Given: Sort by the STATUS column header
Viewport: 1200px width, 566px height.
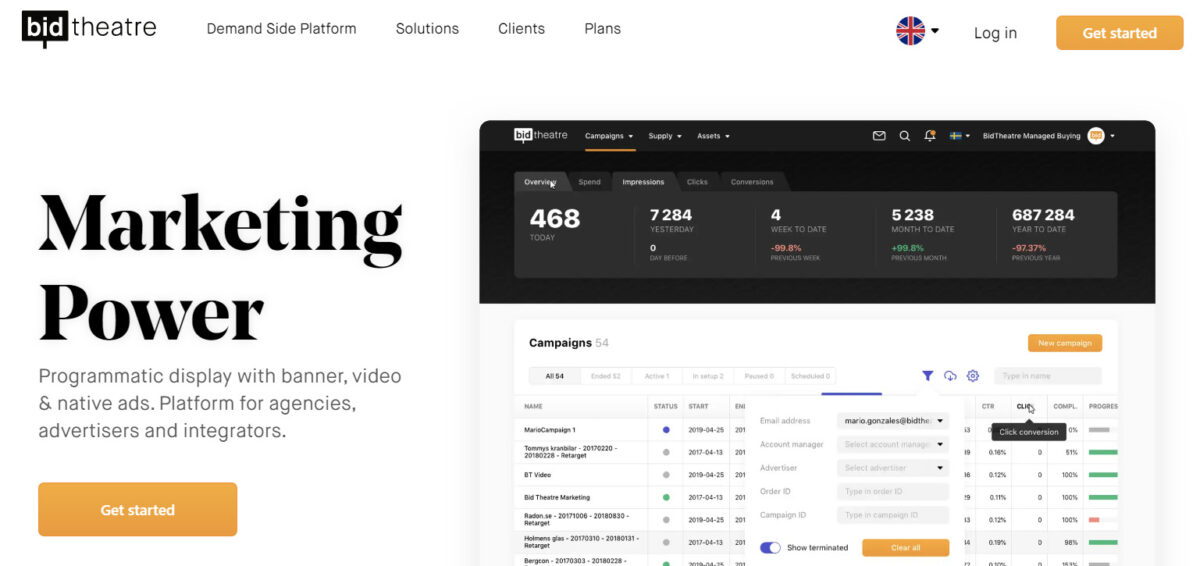Looking at the screenshot, I should pyautogui.click(x=665, y=407).
